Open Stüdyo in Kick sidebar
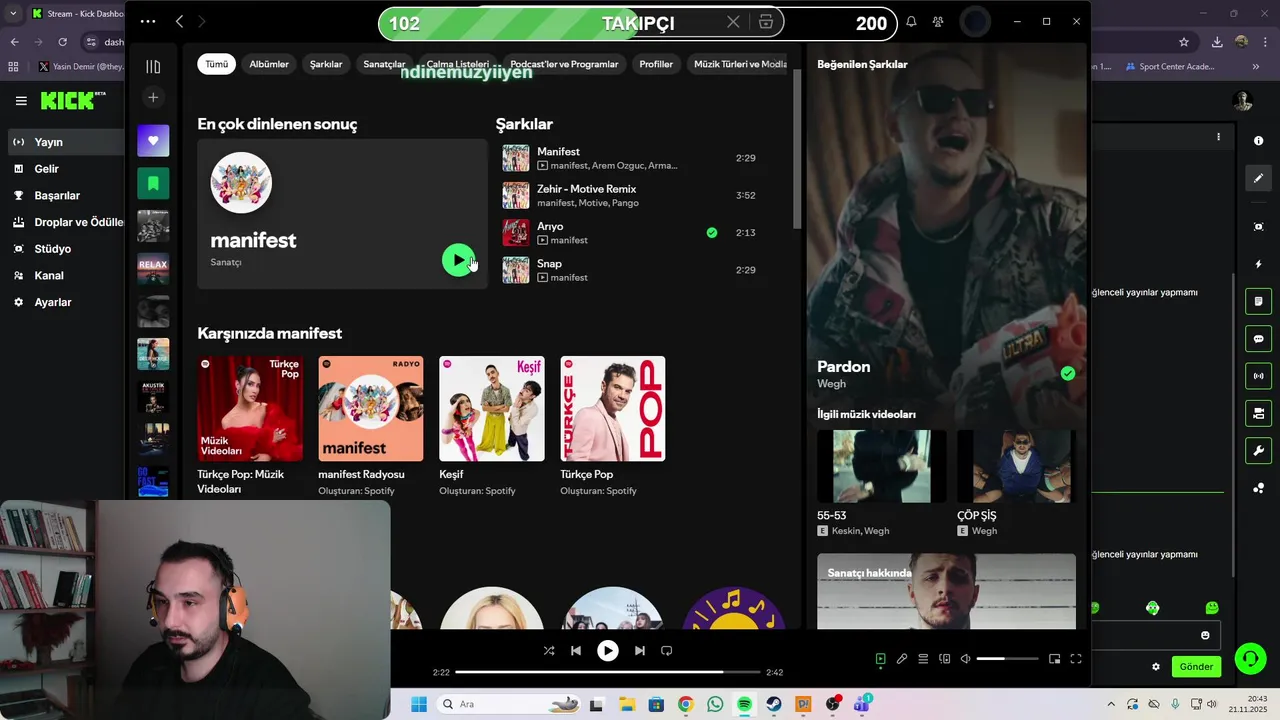 tap(67, 248)
